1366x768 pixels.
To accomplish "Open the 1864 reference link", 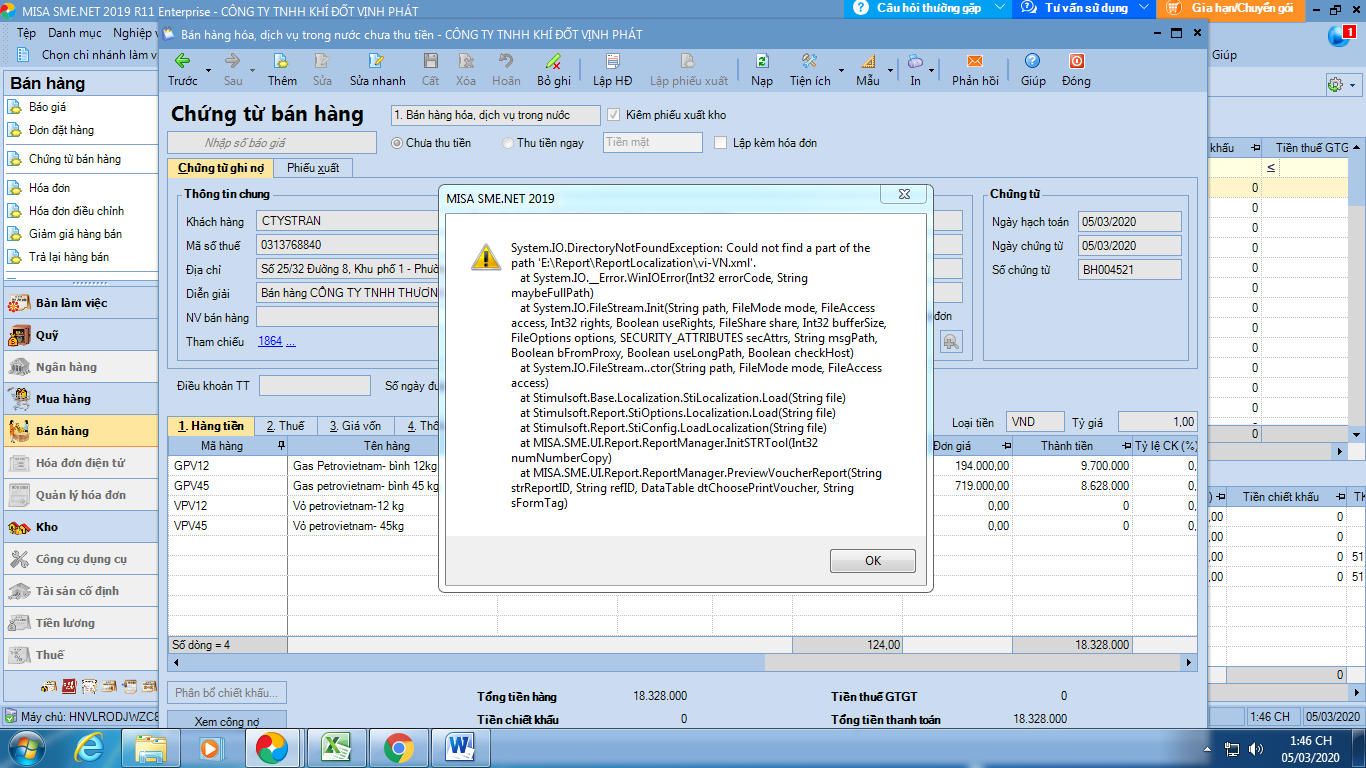I will [270, 342].
